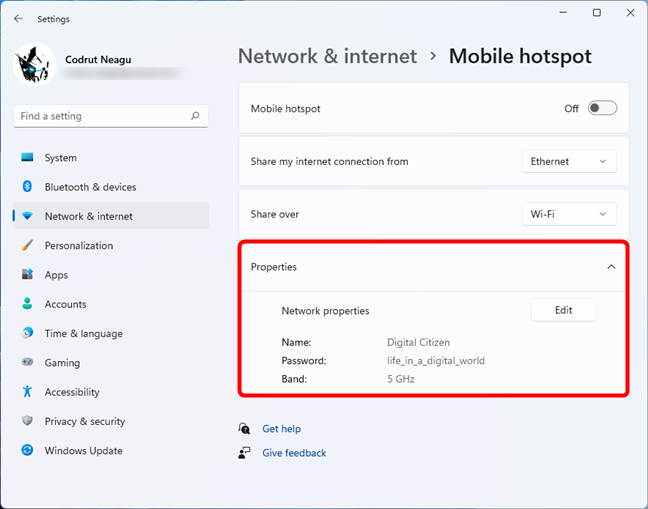Click the Off status text
Screen dimensions: 648x509
point(572,109)
